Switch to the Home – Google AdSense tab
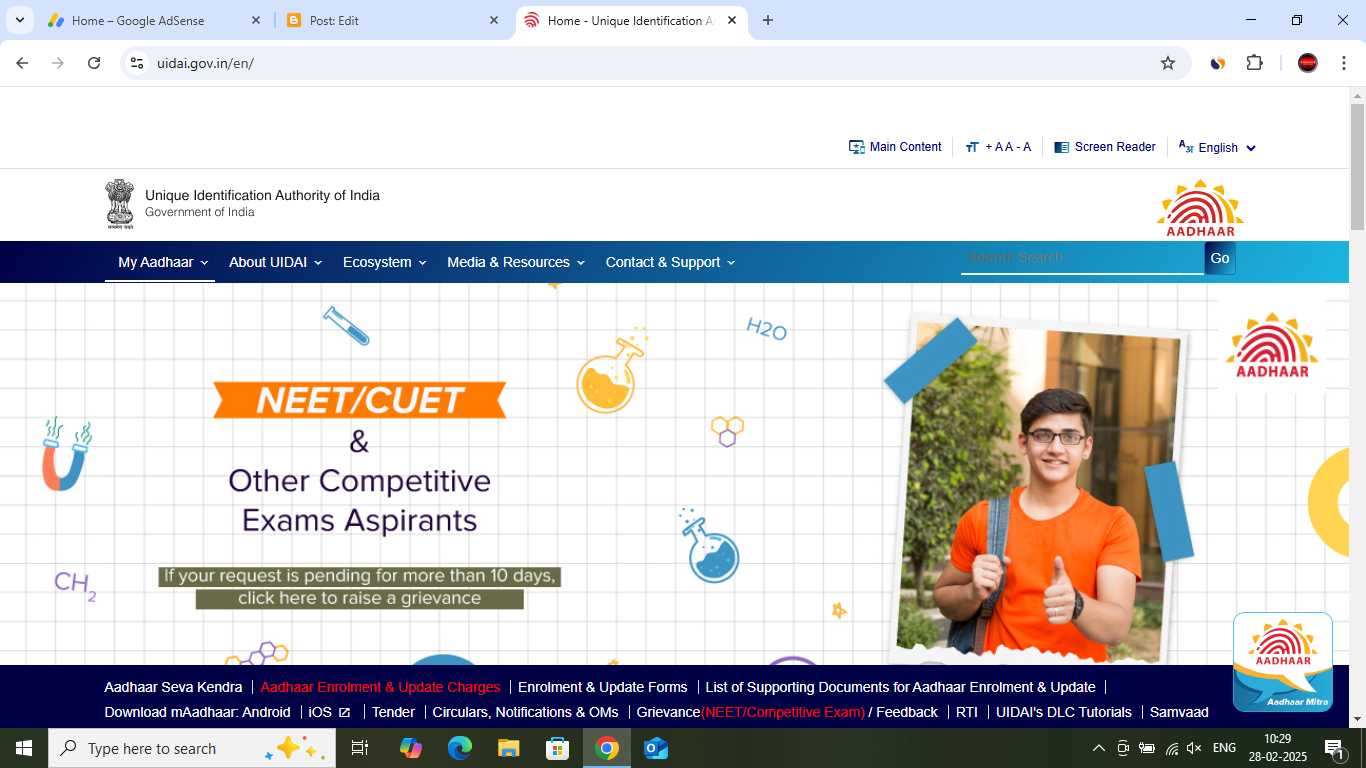The width and height of the screenshot is (1366, 768). [153, 20]
